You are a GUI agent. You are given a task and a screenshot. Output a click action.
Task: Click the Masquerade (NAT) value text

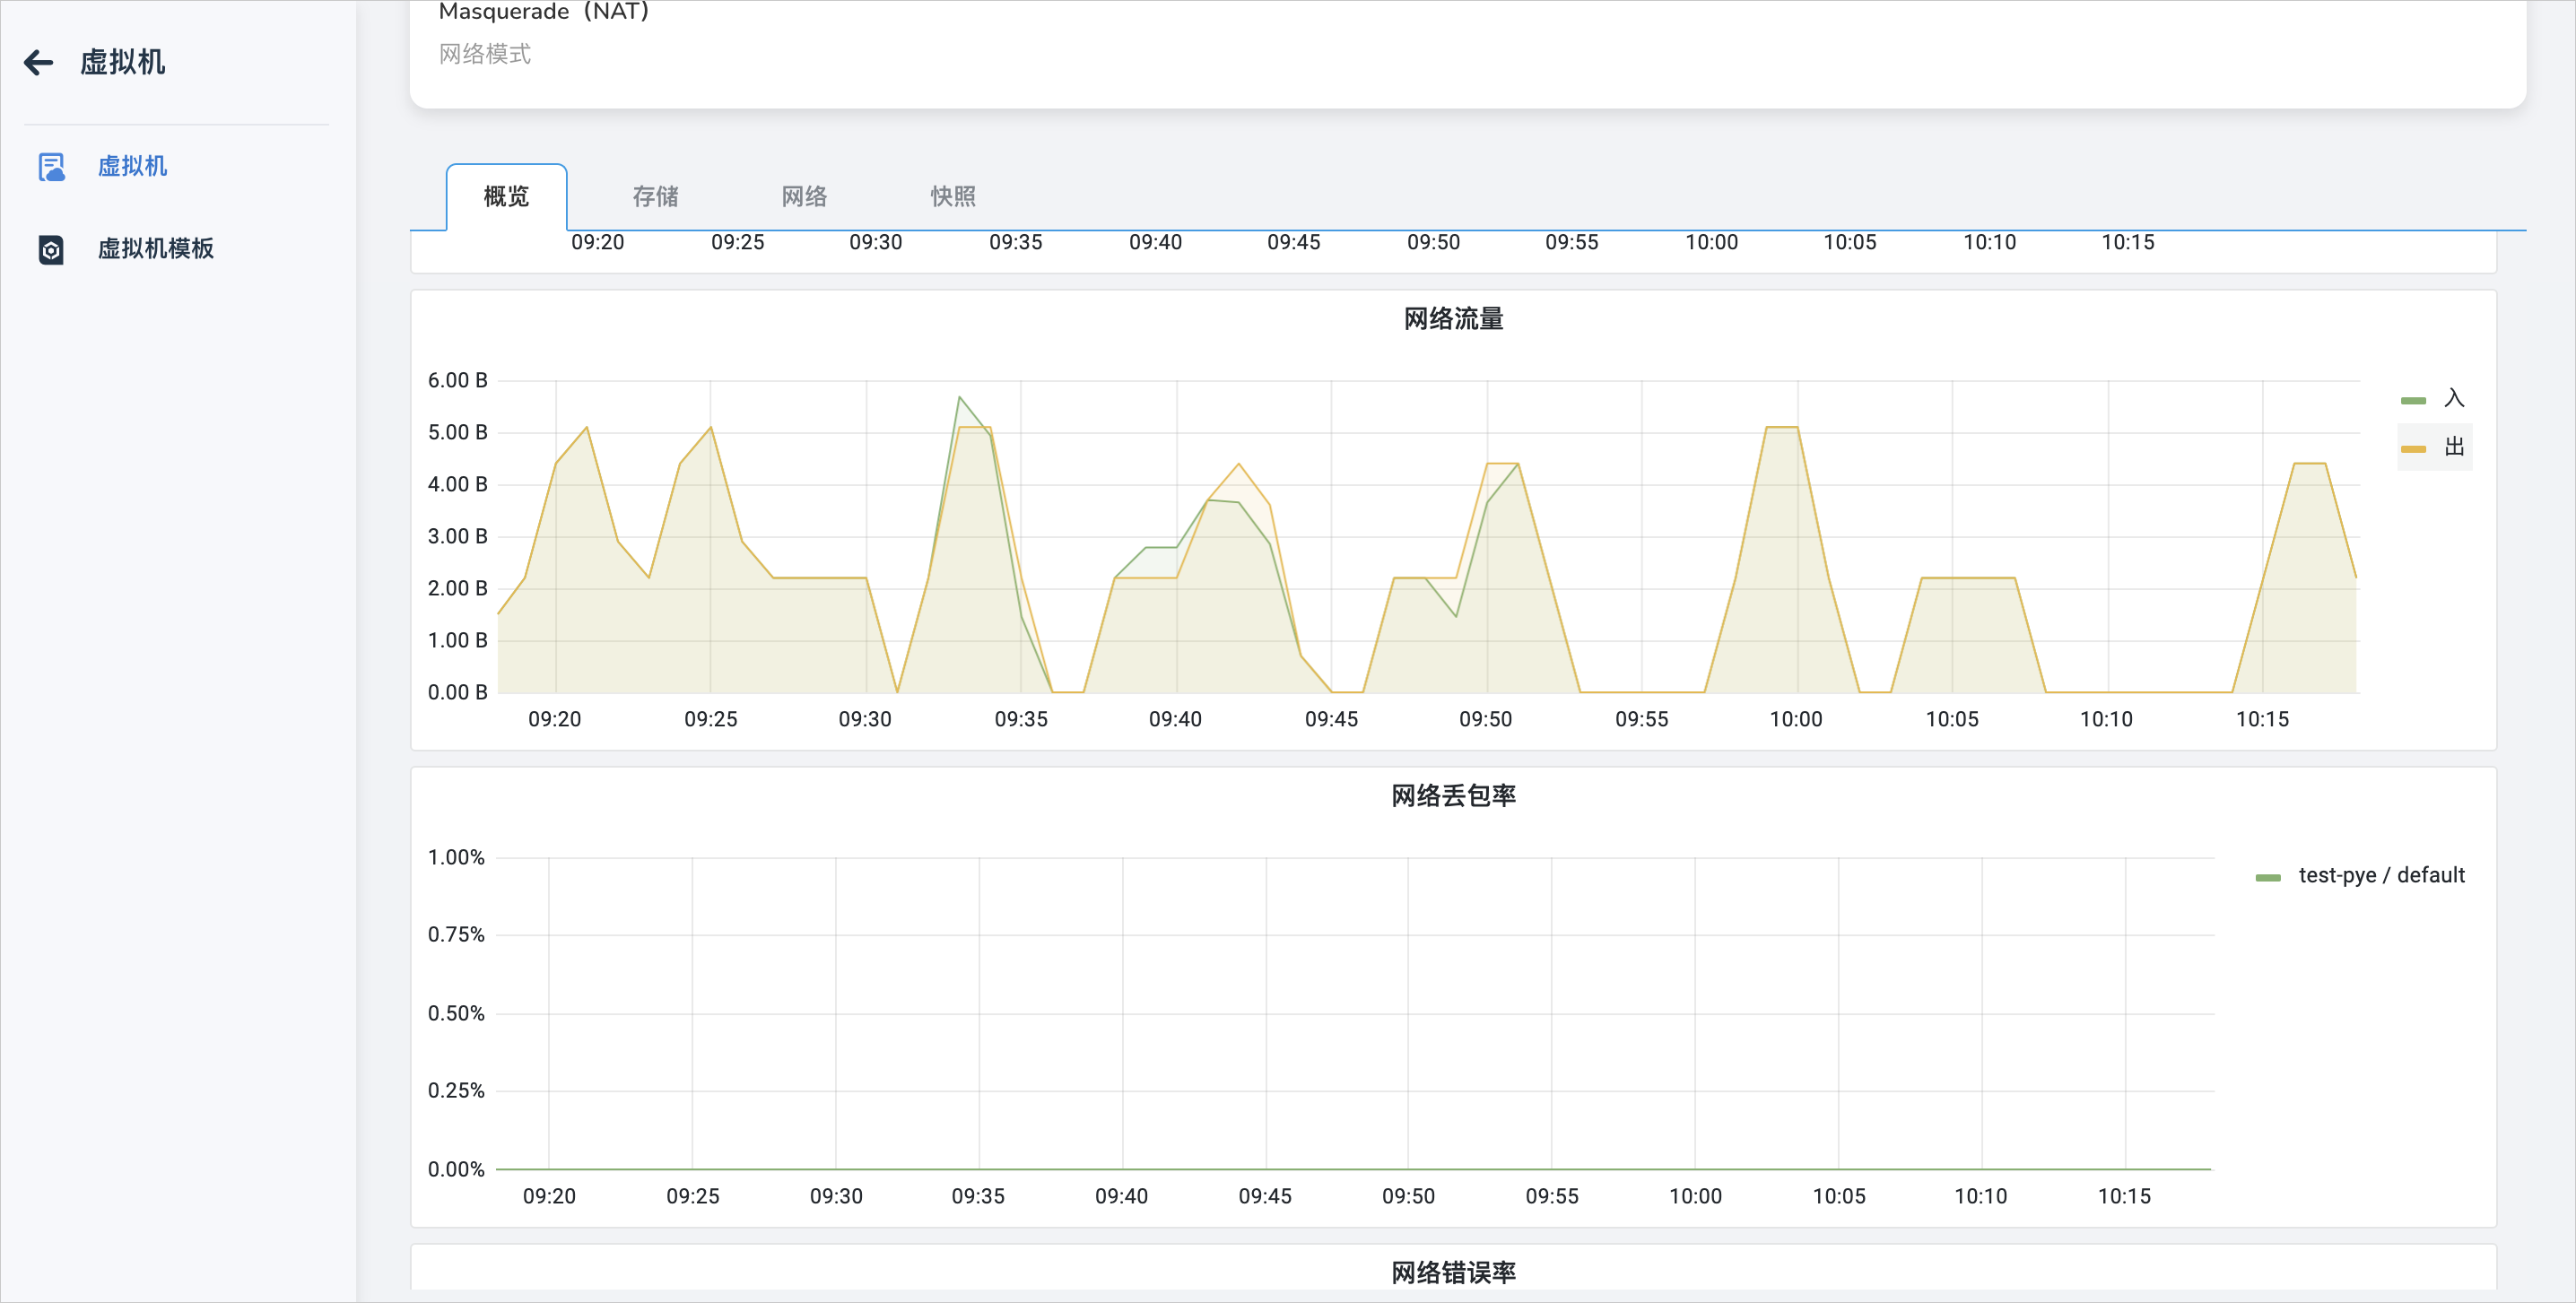point(544,11)
